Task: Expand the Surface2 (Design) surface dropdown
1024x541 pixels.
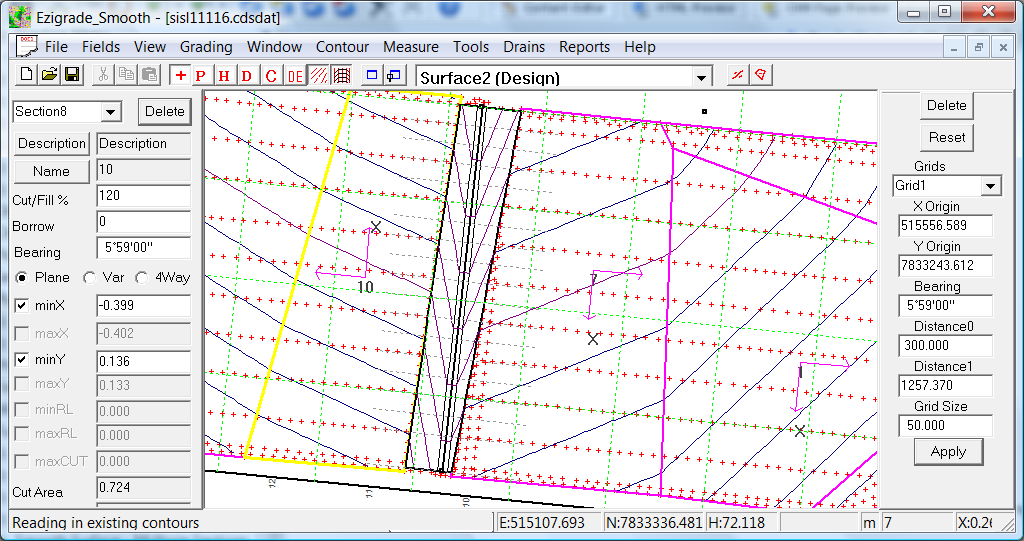Action: [x=702, y=78]
